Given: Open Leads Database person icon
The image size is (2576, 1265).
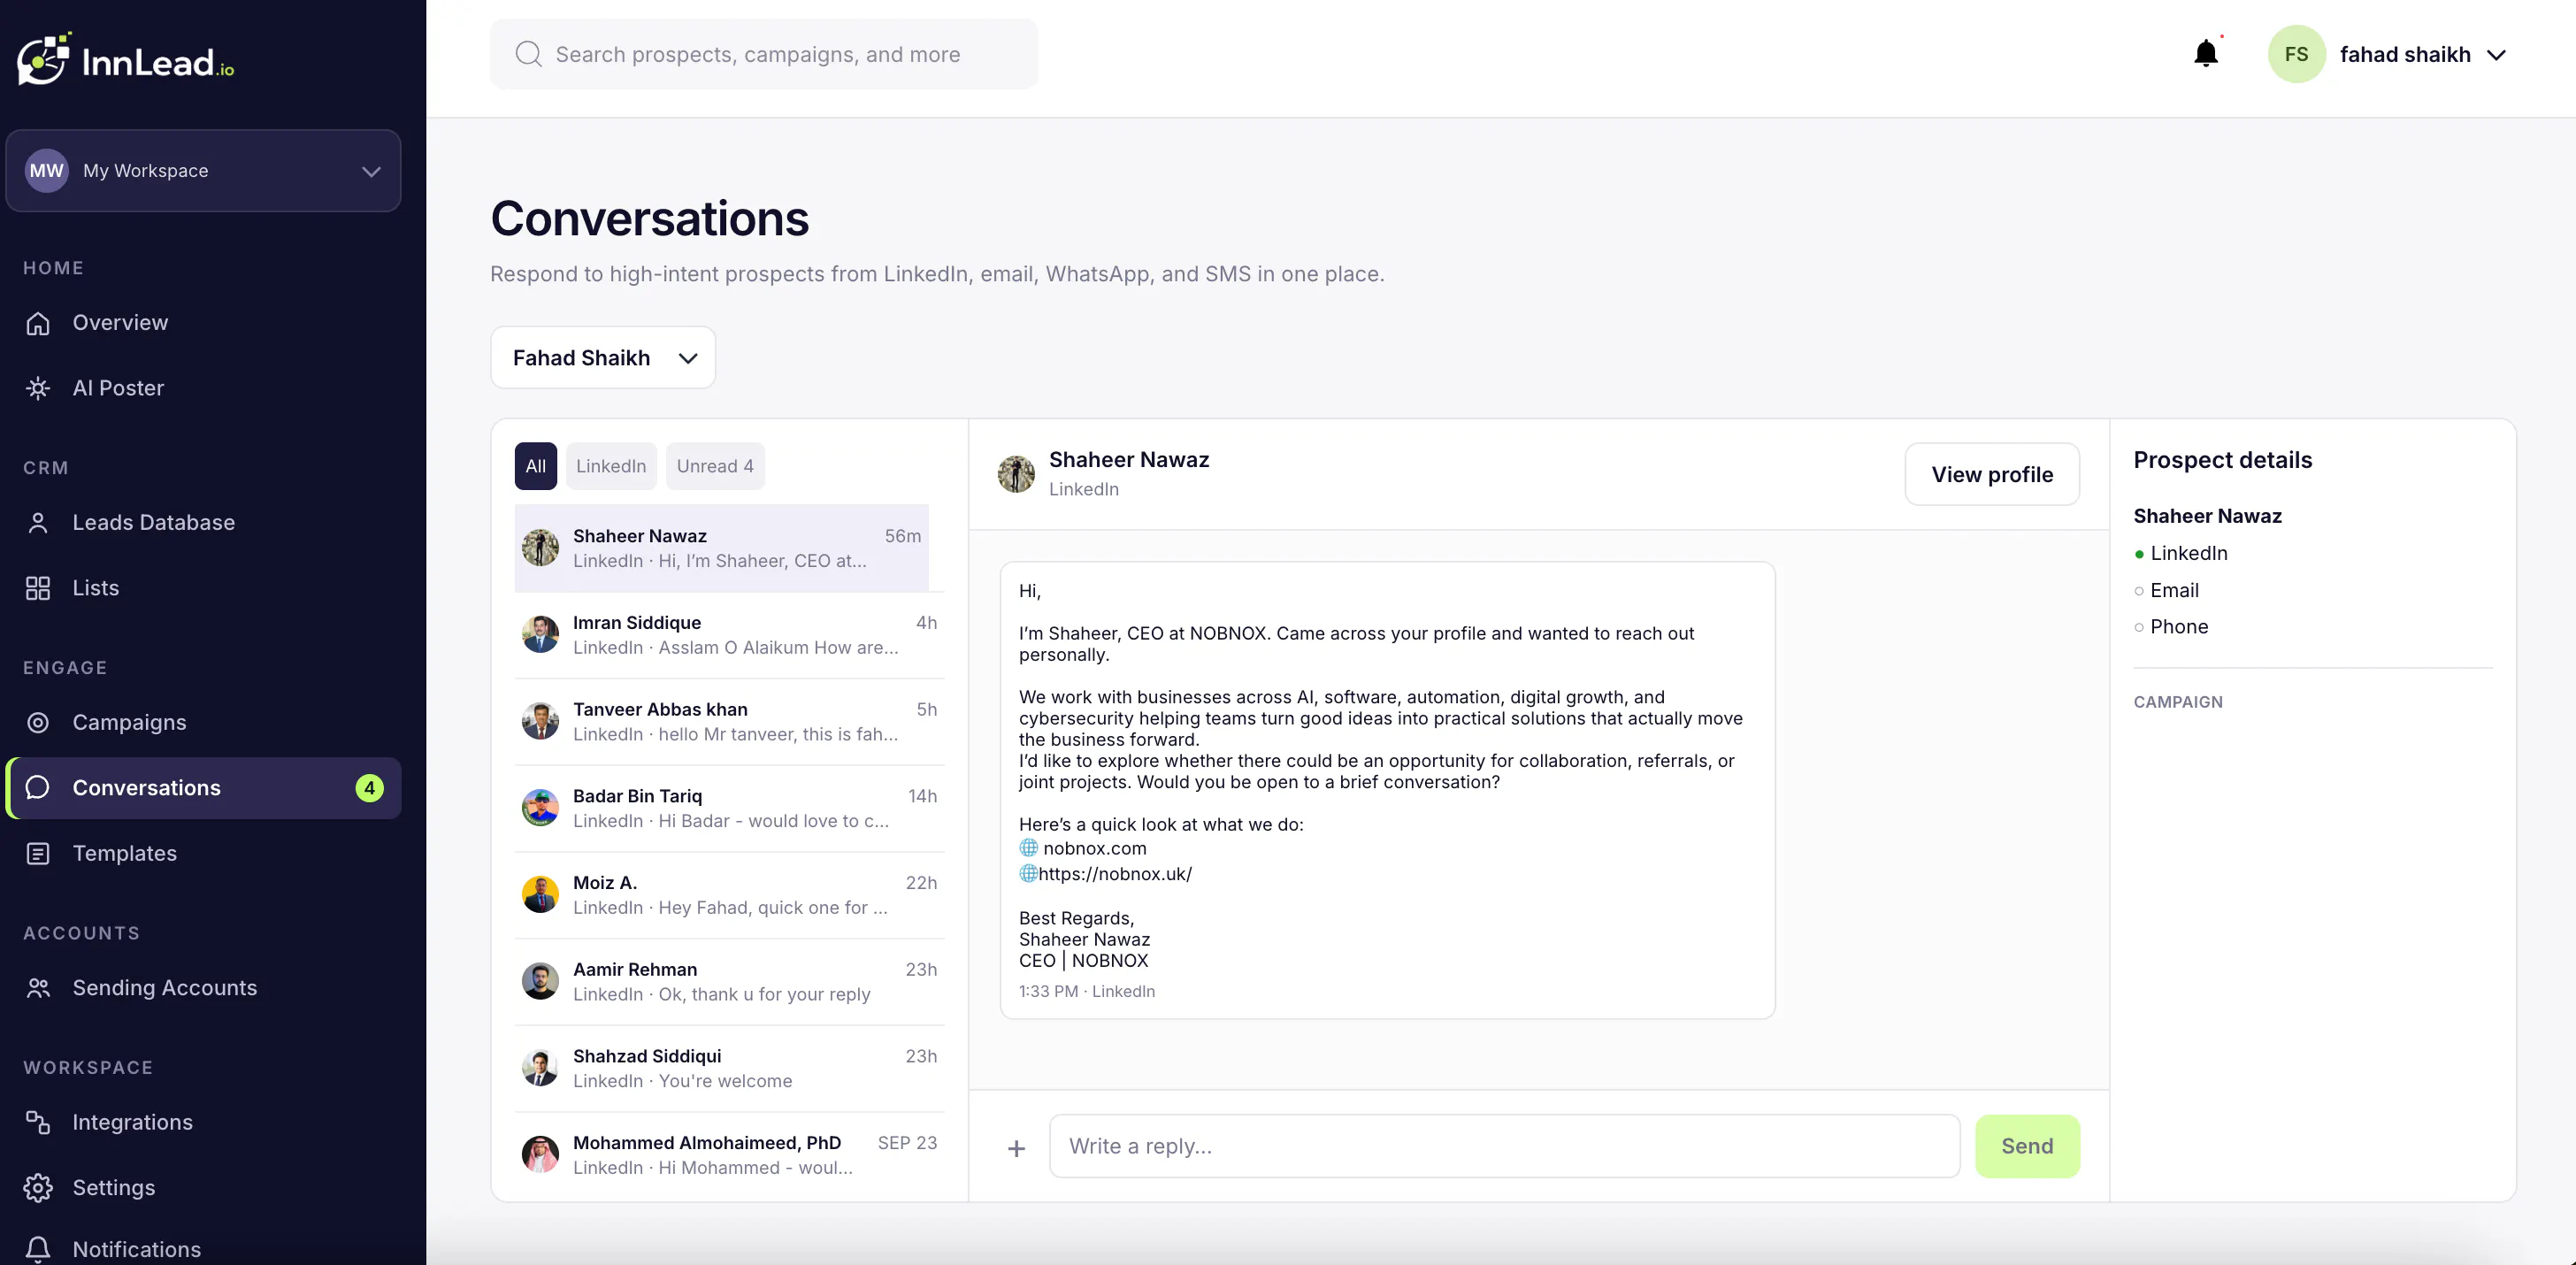Looking at the screenshot, I should [38, 523].
